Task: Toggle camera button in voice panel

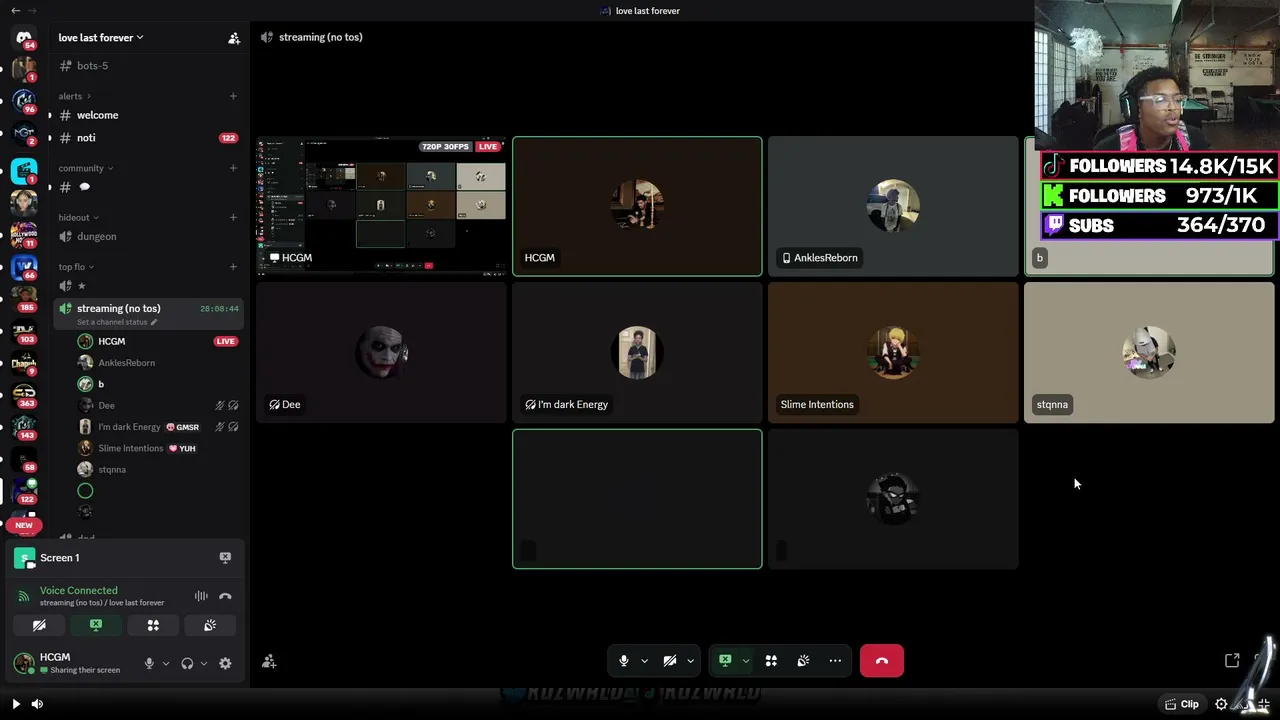Action: point(39,625)
